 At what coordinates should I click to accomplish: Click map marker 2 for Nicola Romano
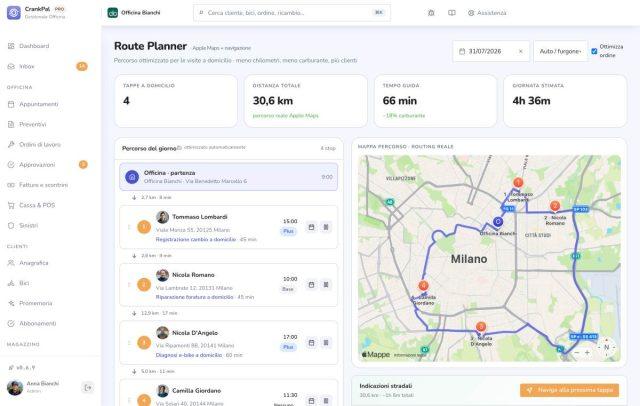click(x=555, y=206)
